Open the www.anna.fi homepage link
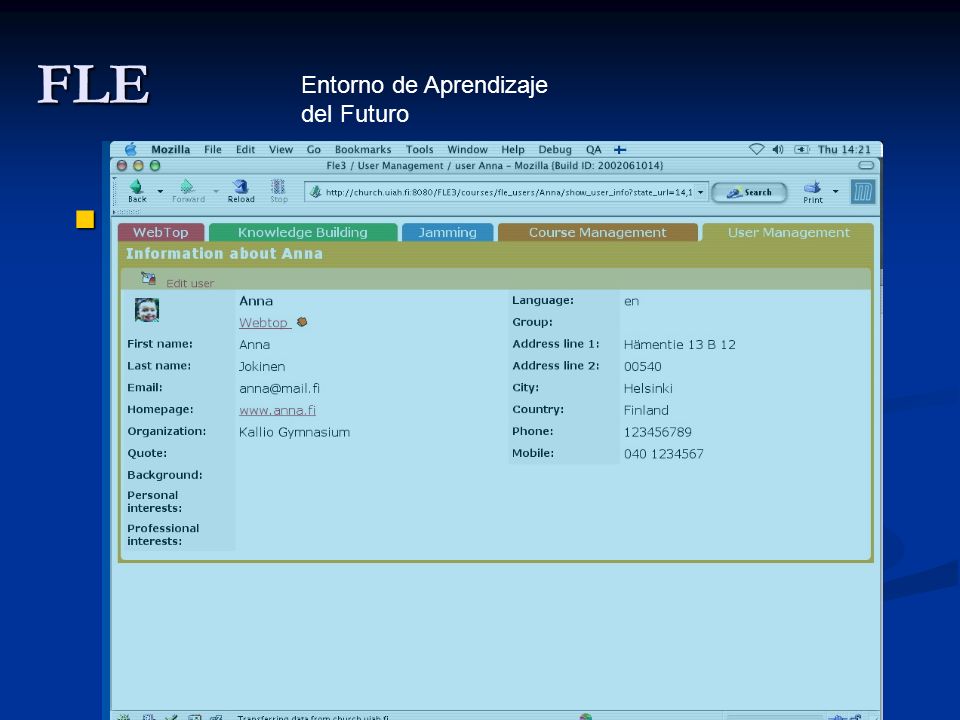This screenshot has width=960, height=720. (x=277, y=410)
